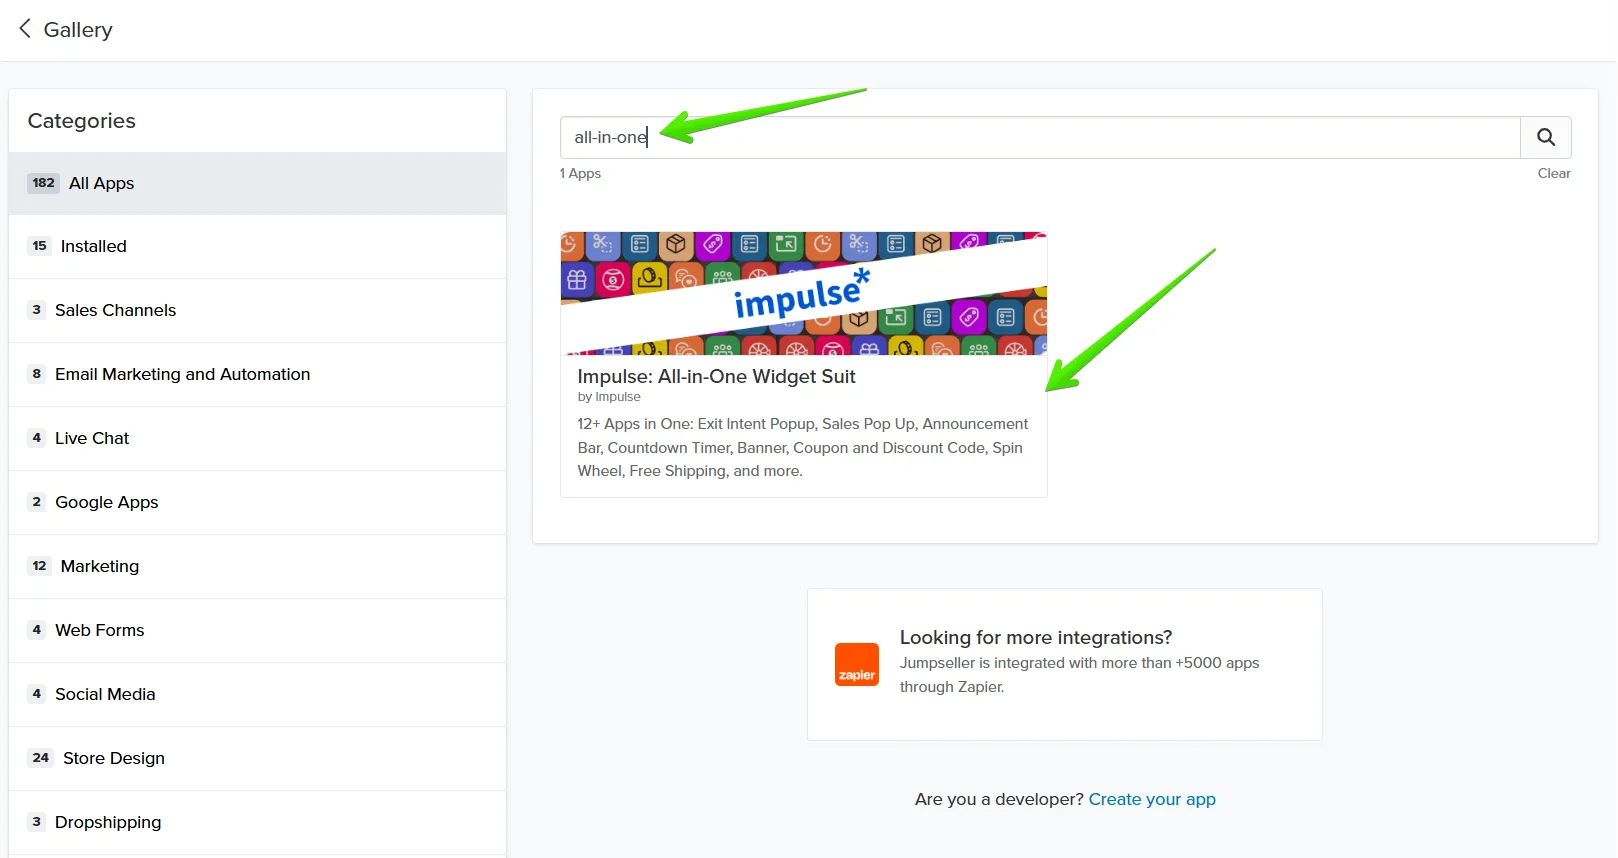Filter by Social Media category
The height and width of the screenshot is (858, 1618).
(257, 694)
